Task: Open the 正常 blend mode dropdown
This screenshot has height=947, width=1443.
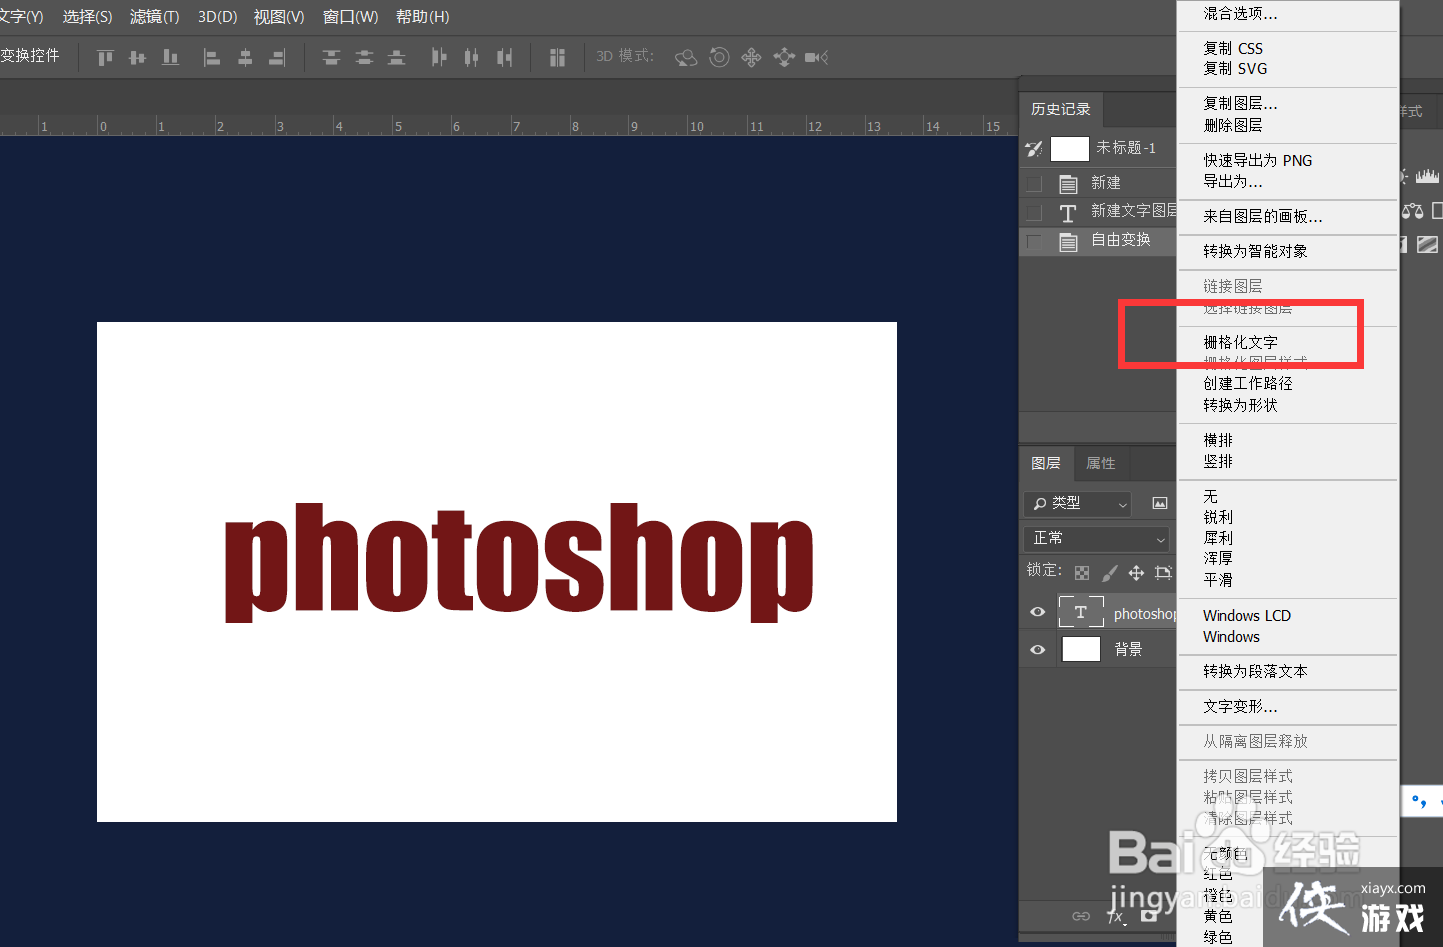Action: [1097, 538]
